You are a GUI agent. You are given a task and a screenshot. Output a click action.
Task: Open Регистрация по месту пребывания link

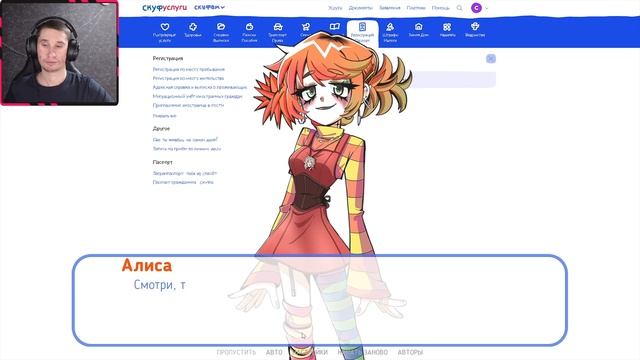[x=189, y=69]
